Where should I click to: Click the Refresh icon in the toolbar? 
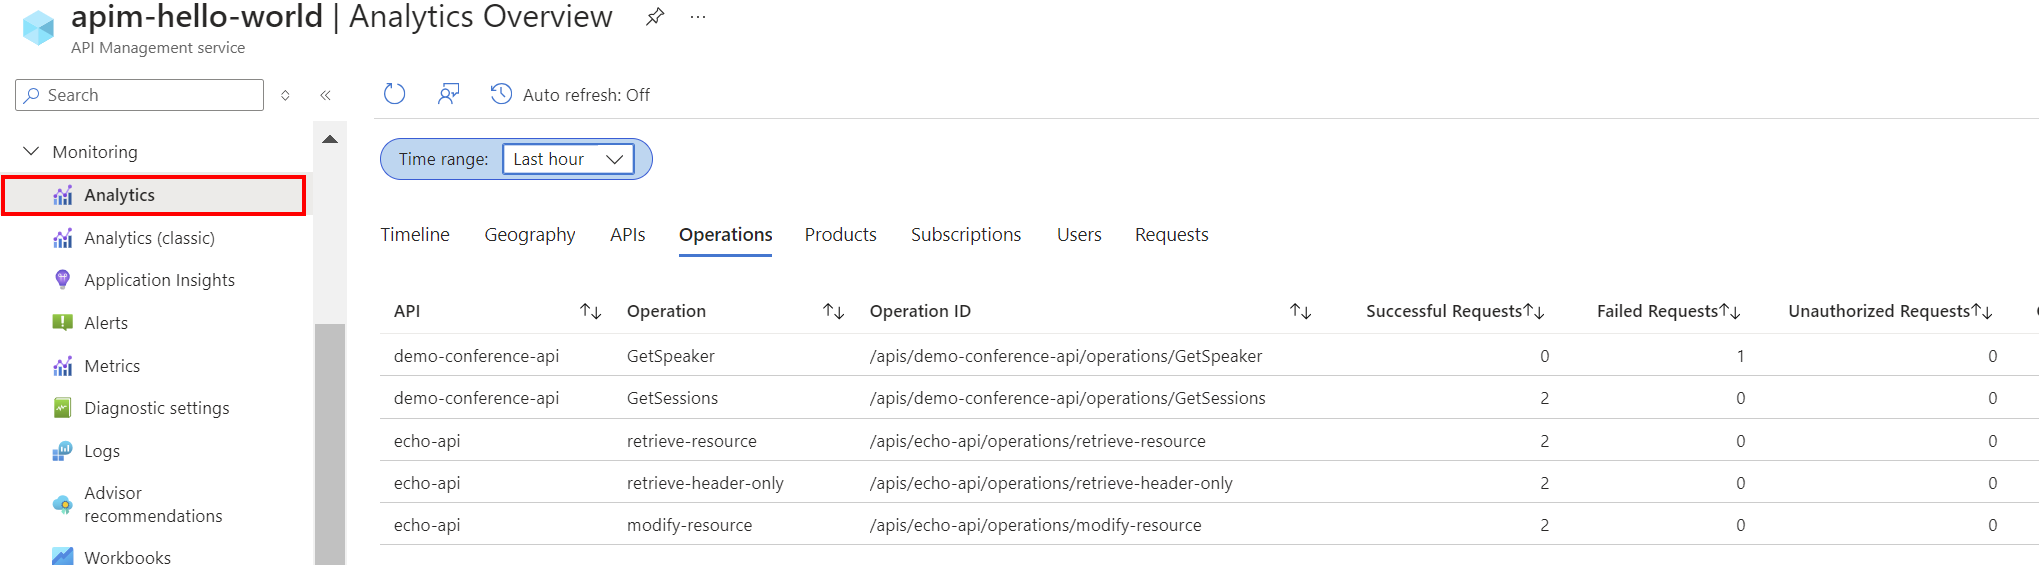(x=394, y=94)
